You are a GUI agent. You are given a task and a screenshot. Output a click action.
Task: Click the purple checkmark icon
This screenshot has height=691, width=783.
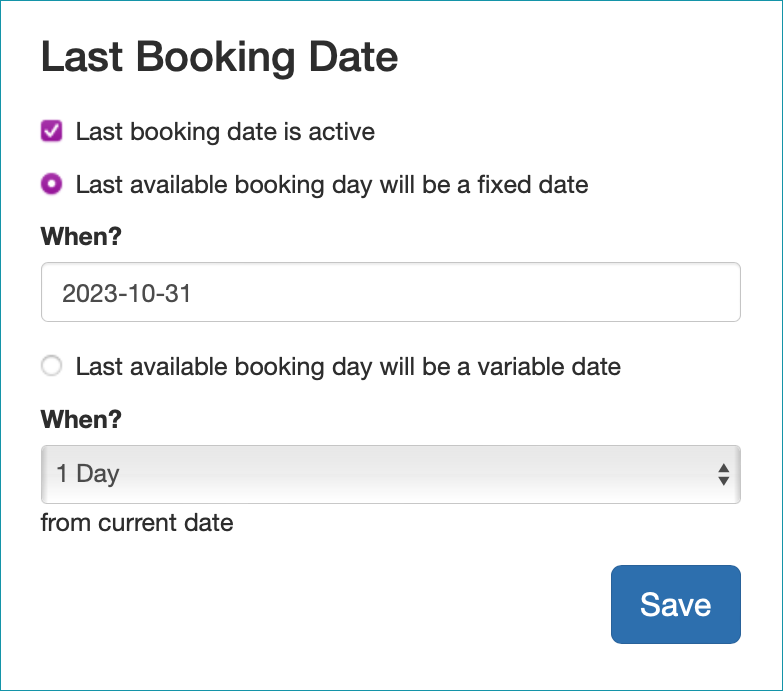point(51,131)
